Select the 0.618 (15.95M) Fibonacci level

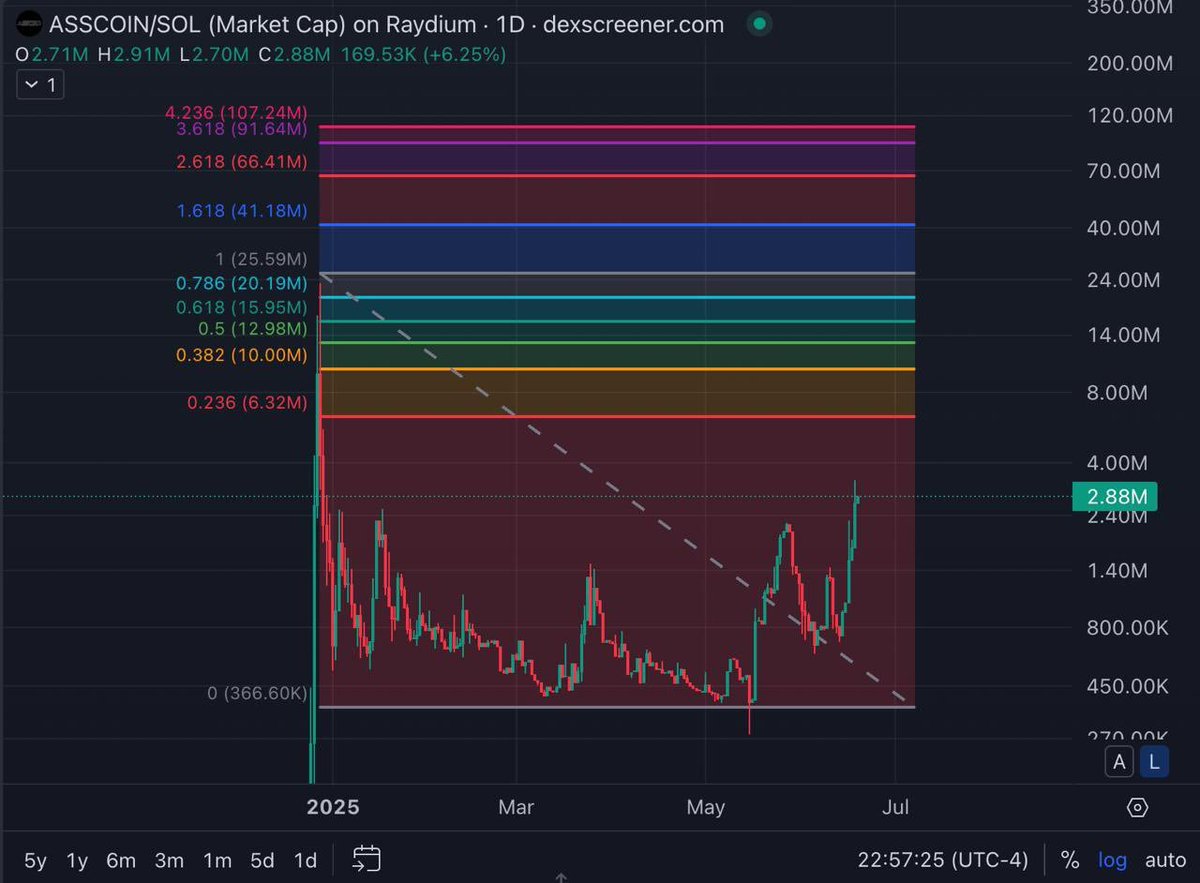pyautogui.click(x=241, y=308)
